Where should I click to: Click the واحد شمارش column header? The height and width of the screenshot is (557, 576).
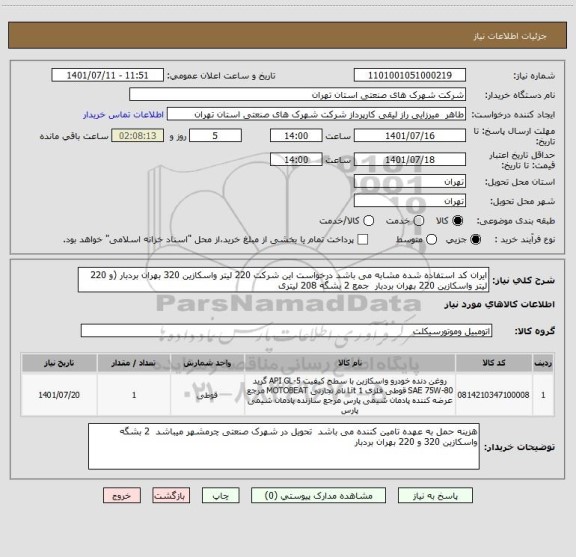point(207,363)
